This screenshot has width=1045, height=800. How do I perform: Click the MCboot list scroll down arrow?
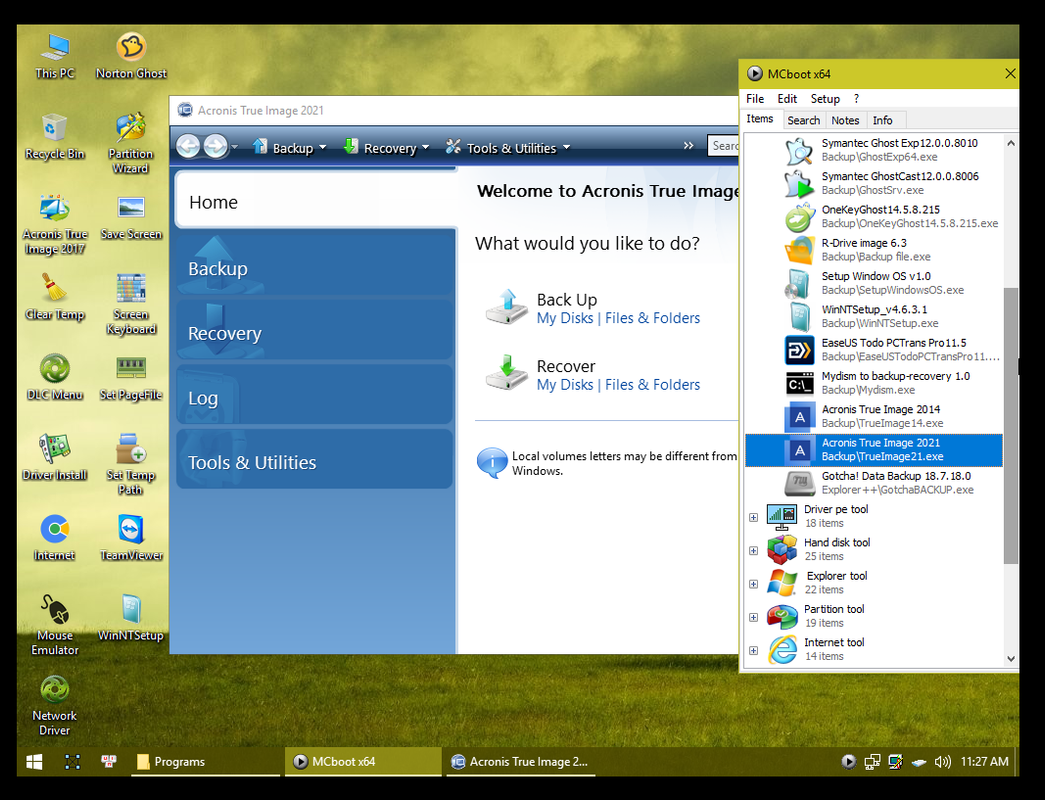1010,658
